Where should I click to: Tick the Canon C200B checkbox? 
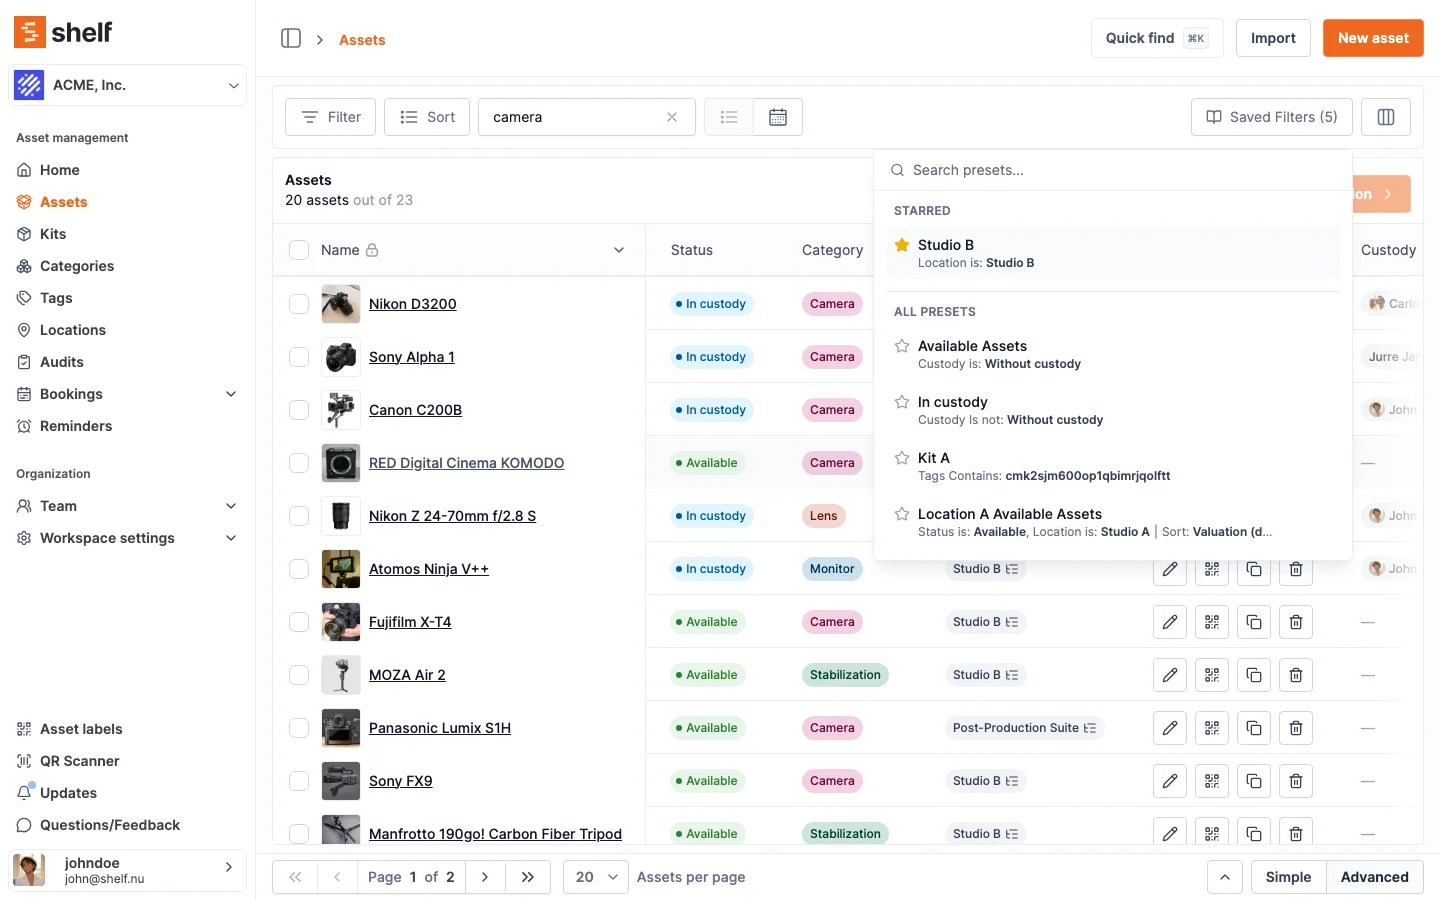coord(299,410)
